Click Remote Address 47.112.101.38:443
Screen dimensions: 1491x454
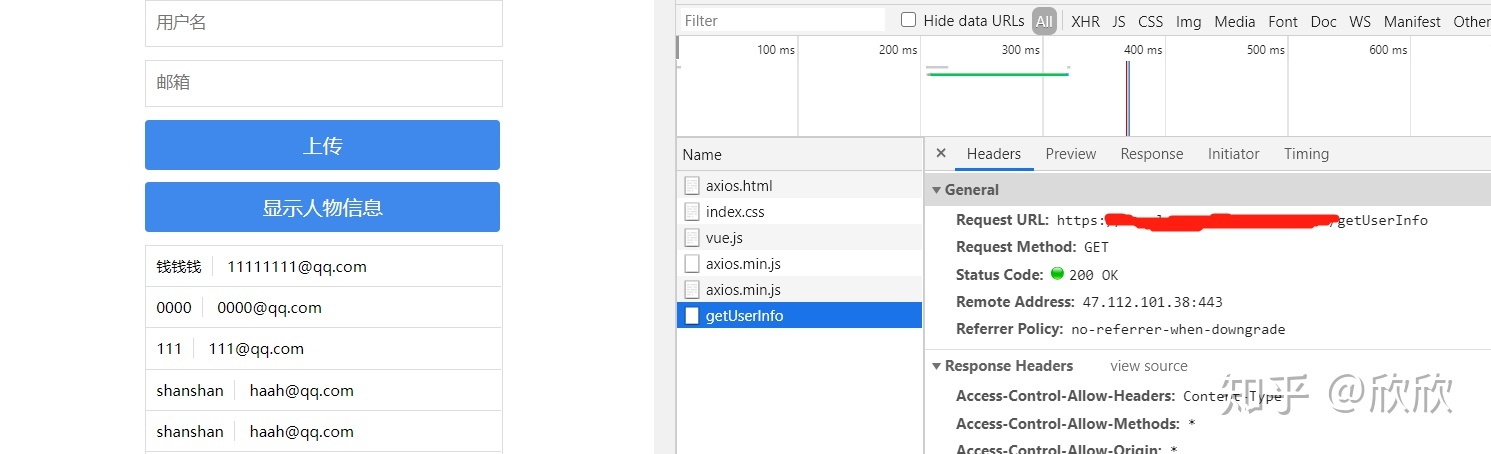click(x=1152, y=302)
